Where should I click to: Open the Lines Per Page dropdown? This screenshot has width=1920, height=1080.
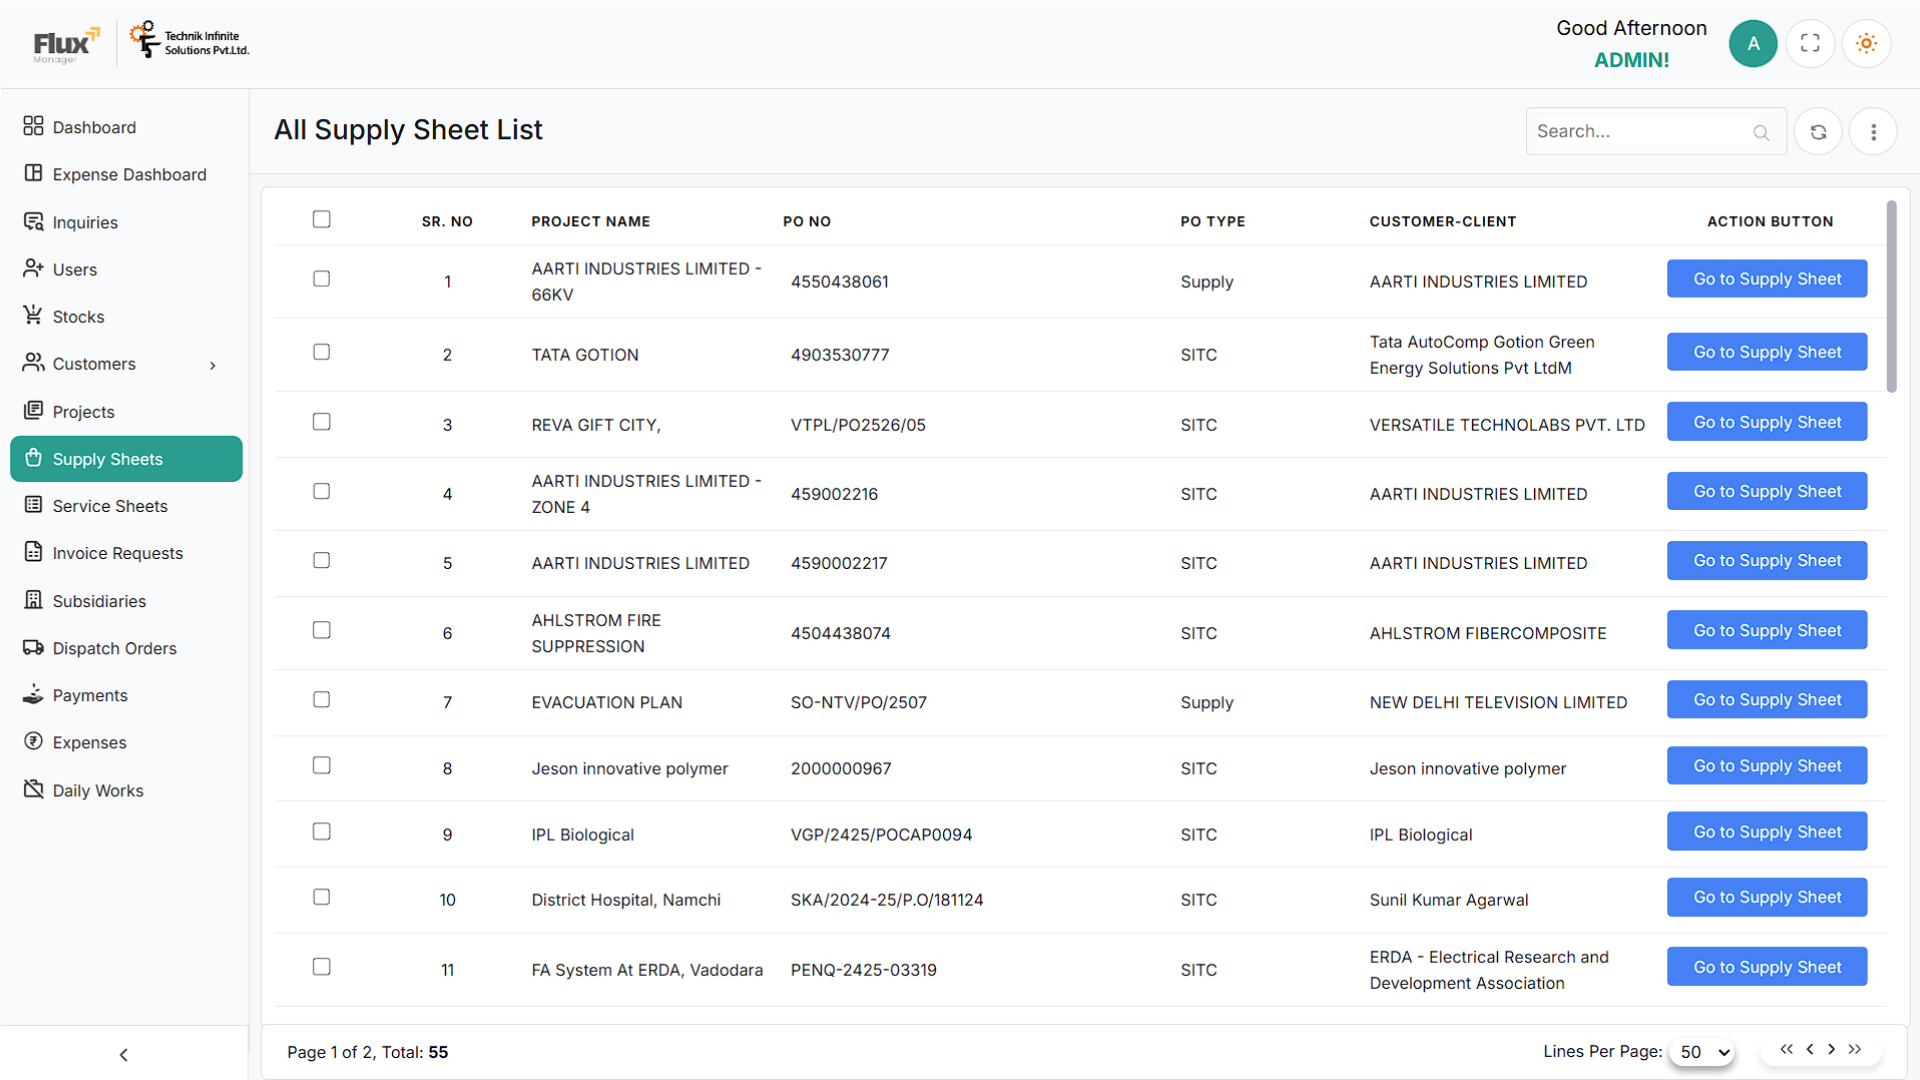(1703, 1052)
